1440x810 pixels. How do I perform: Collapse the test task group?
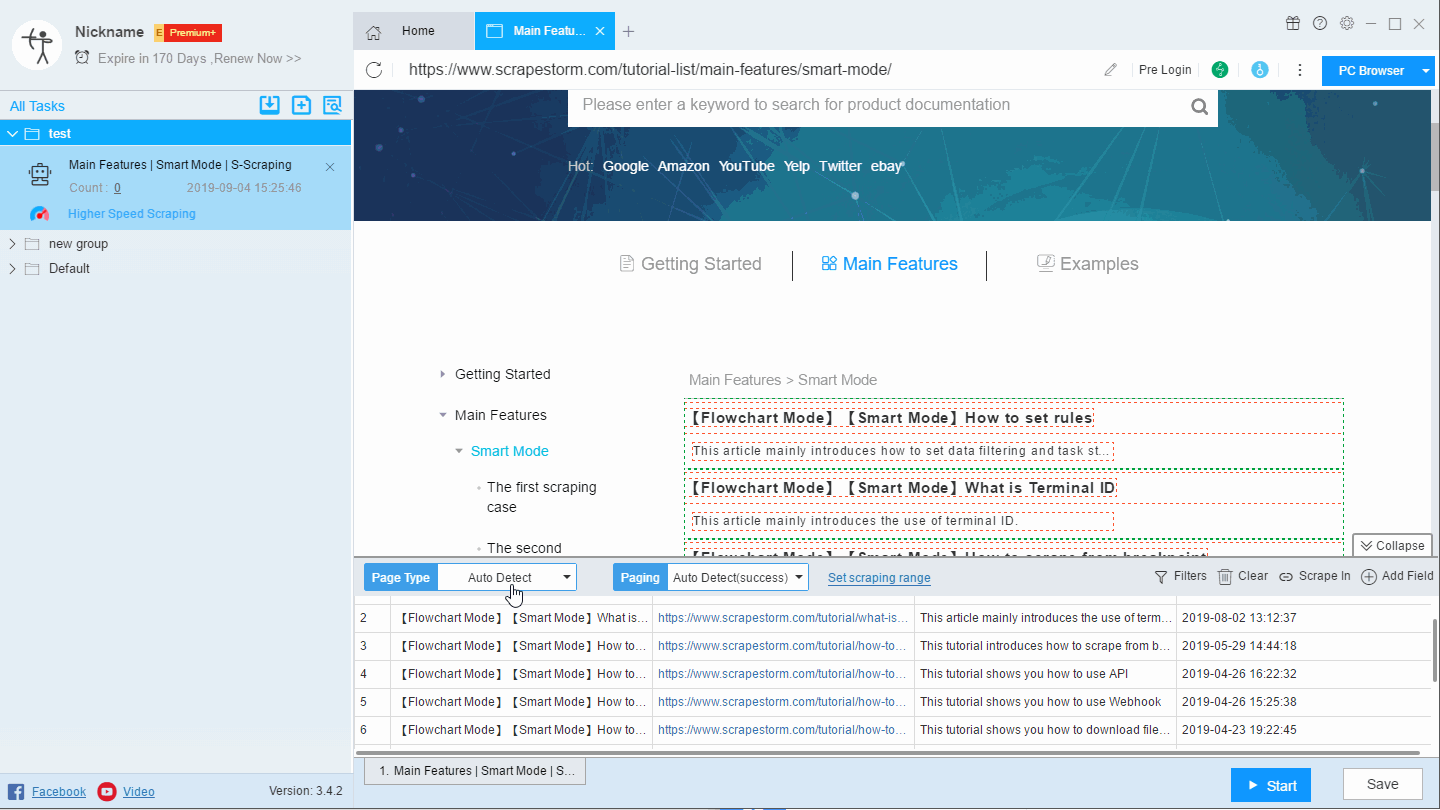[12, 134]
